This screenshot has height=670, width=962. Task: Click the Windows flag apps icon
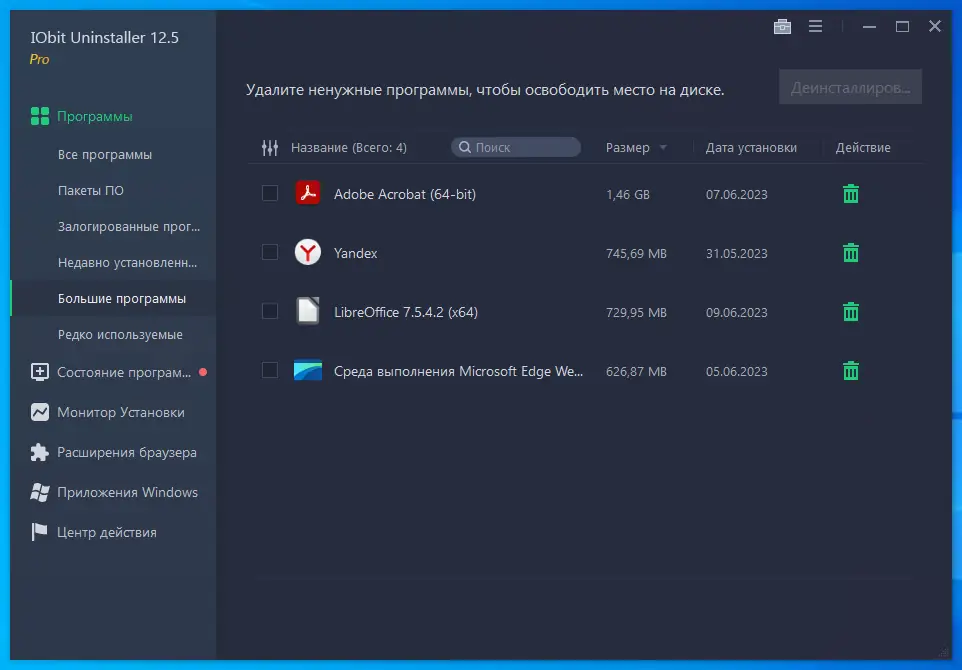[x=40, y=492]
